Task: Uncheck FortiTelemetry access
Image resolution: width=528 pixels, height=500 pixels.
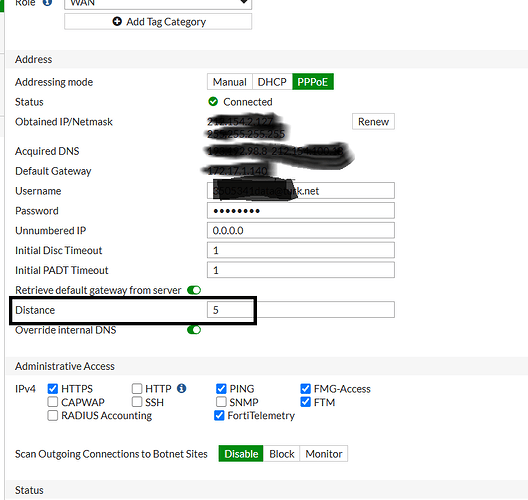Action: coord(219,415)
